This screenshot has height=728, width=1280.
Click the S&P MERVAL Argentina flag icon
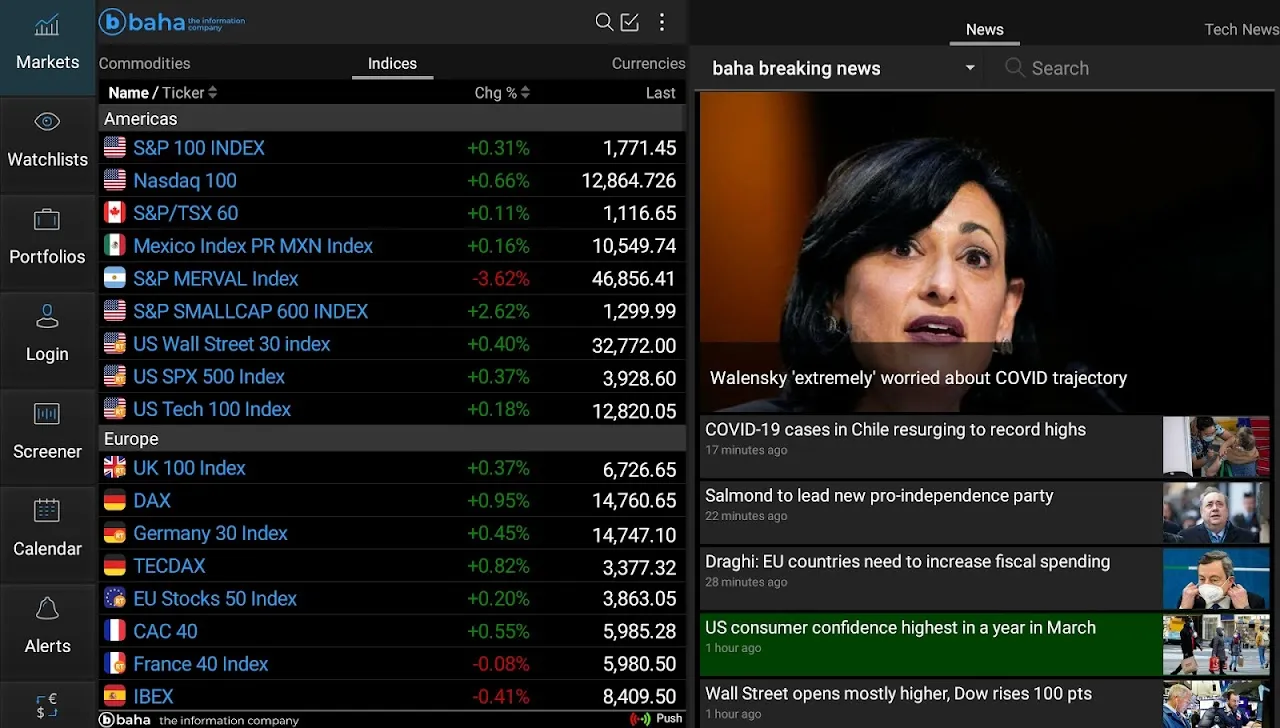click(x=115, y=278)
